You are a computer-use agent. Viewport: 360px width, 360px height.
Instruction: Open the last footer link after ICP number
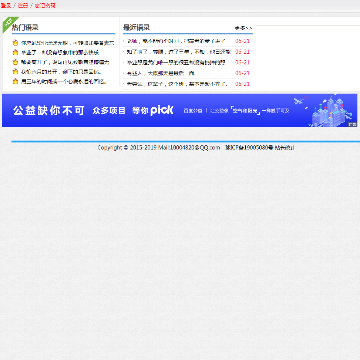(284, 147)
